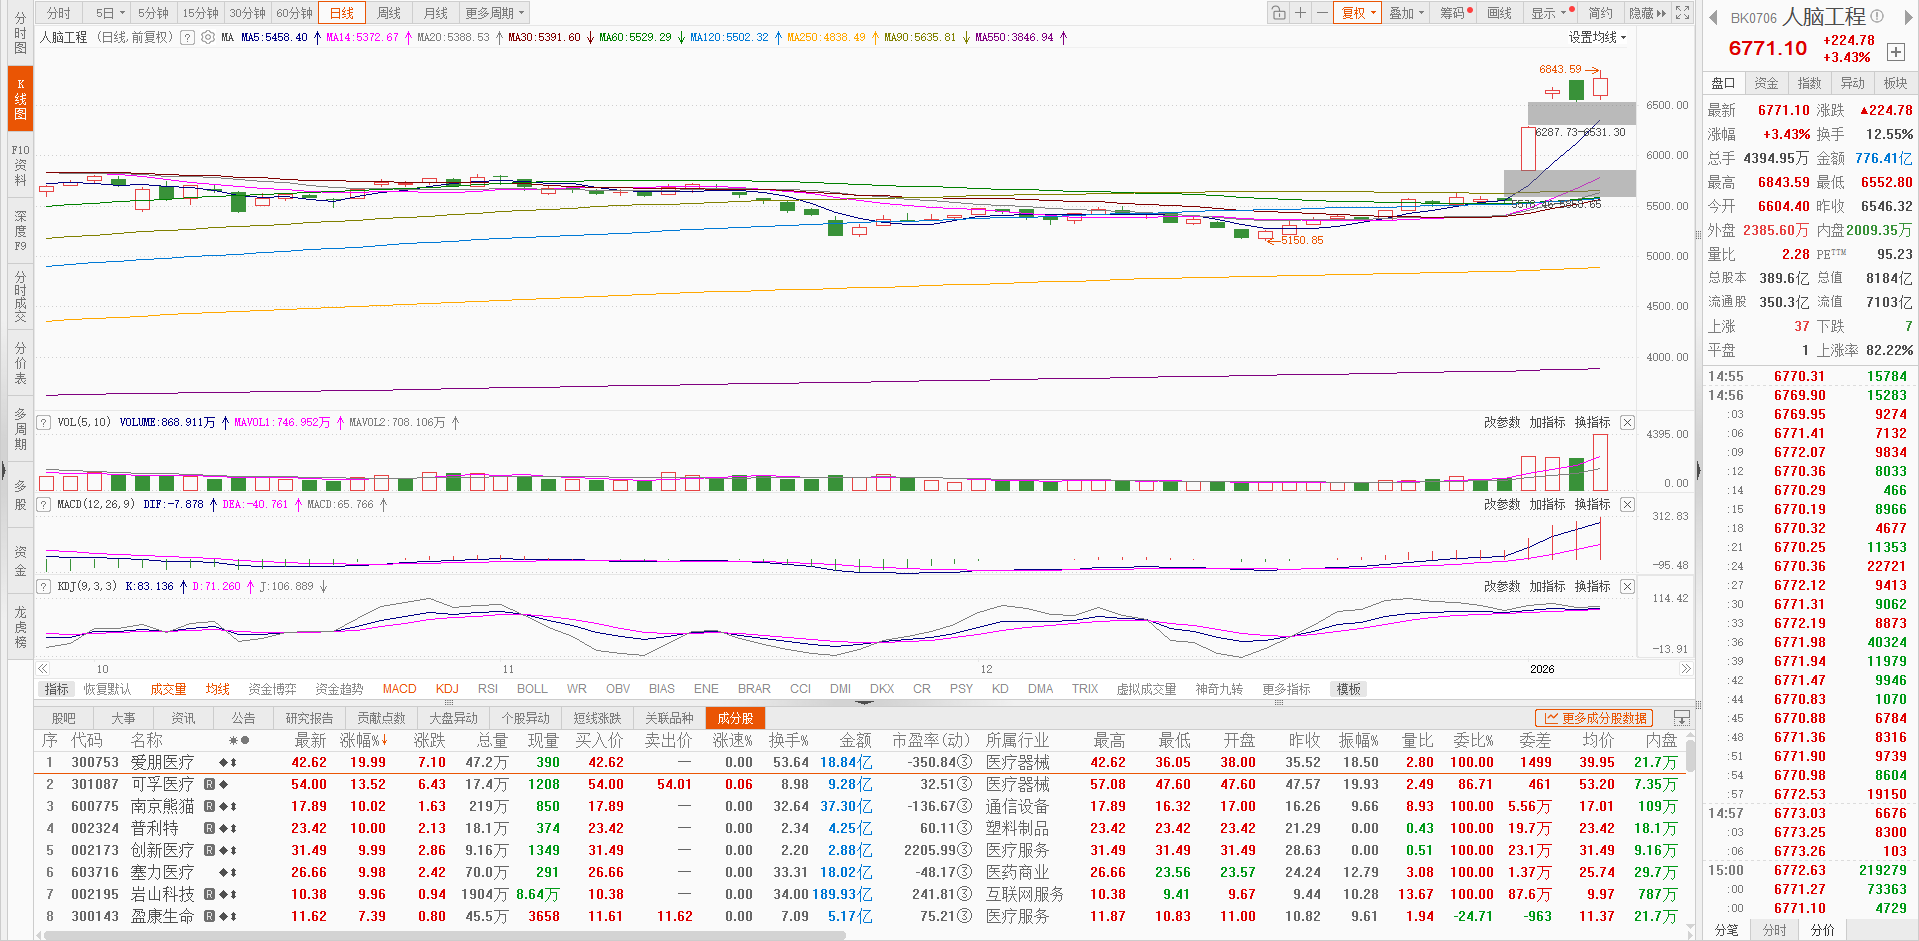Open MA settings via the gear icon
This screenshot has width=1919, height=941.
point(208,37)
